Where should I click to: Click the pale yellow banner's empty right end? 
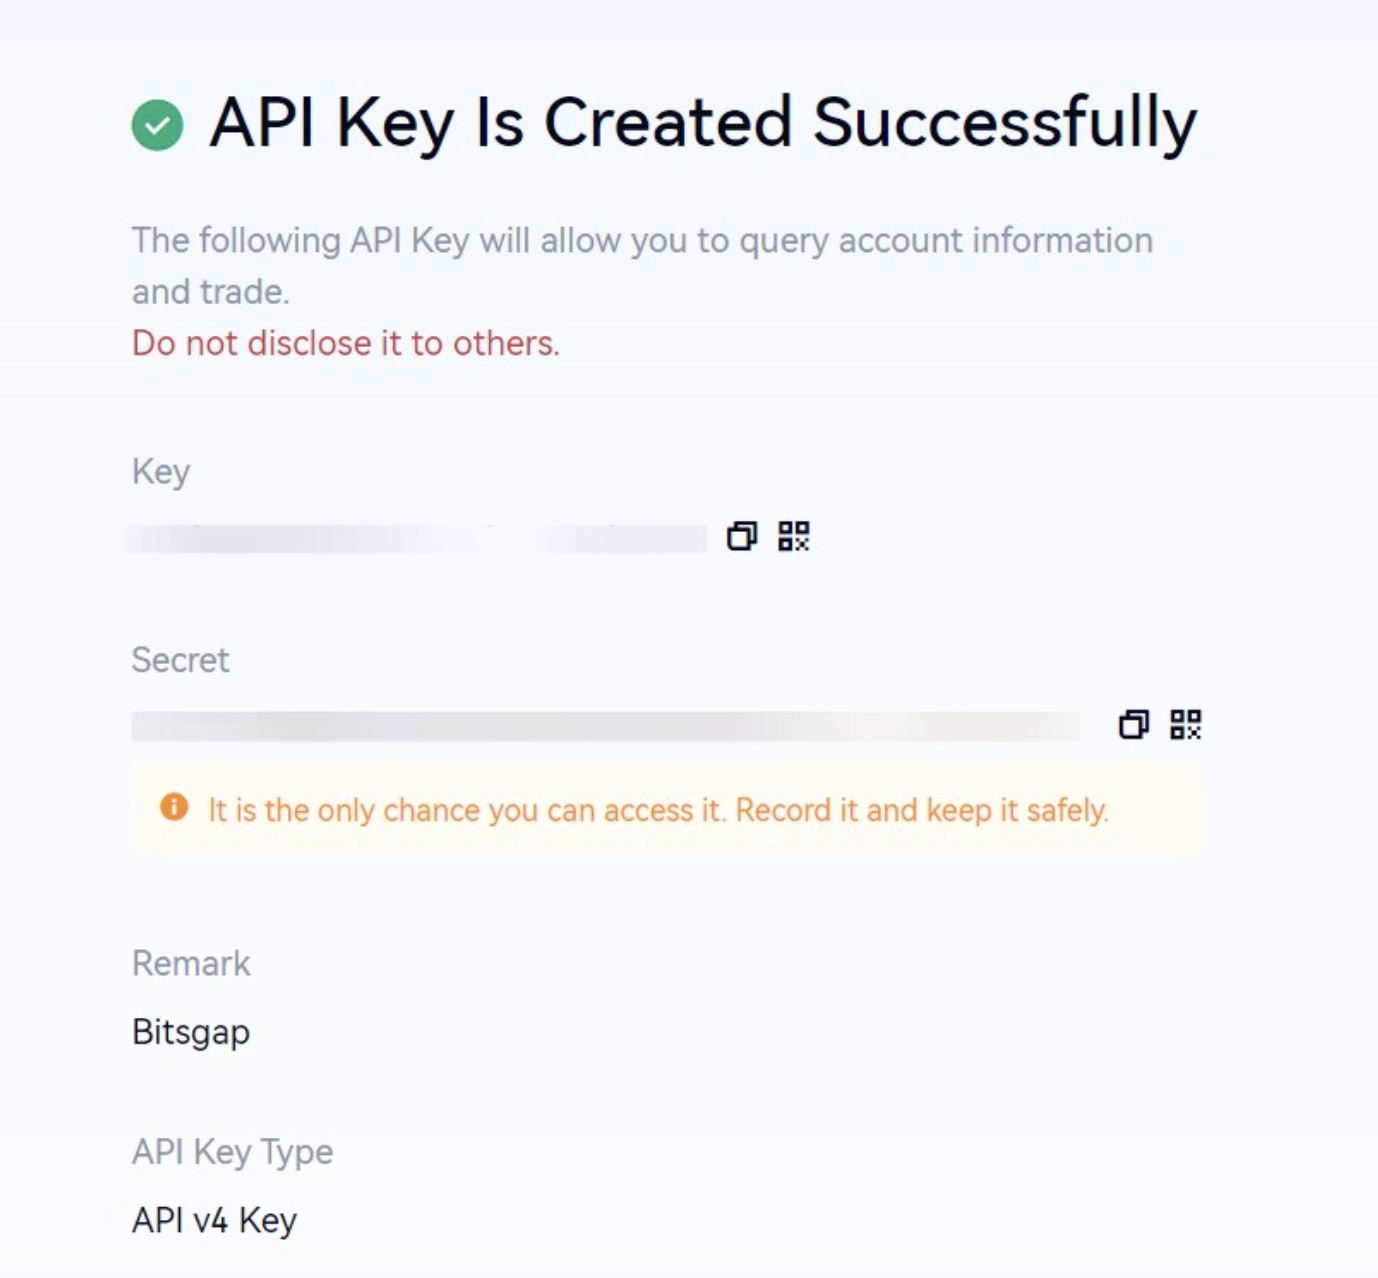pos(1160,808)
